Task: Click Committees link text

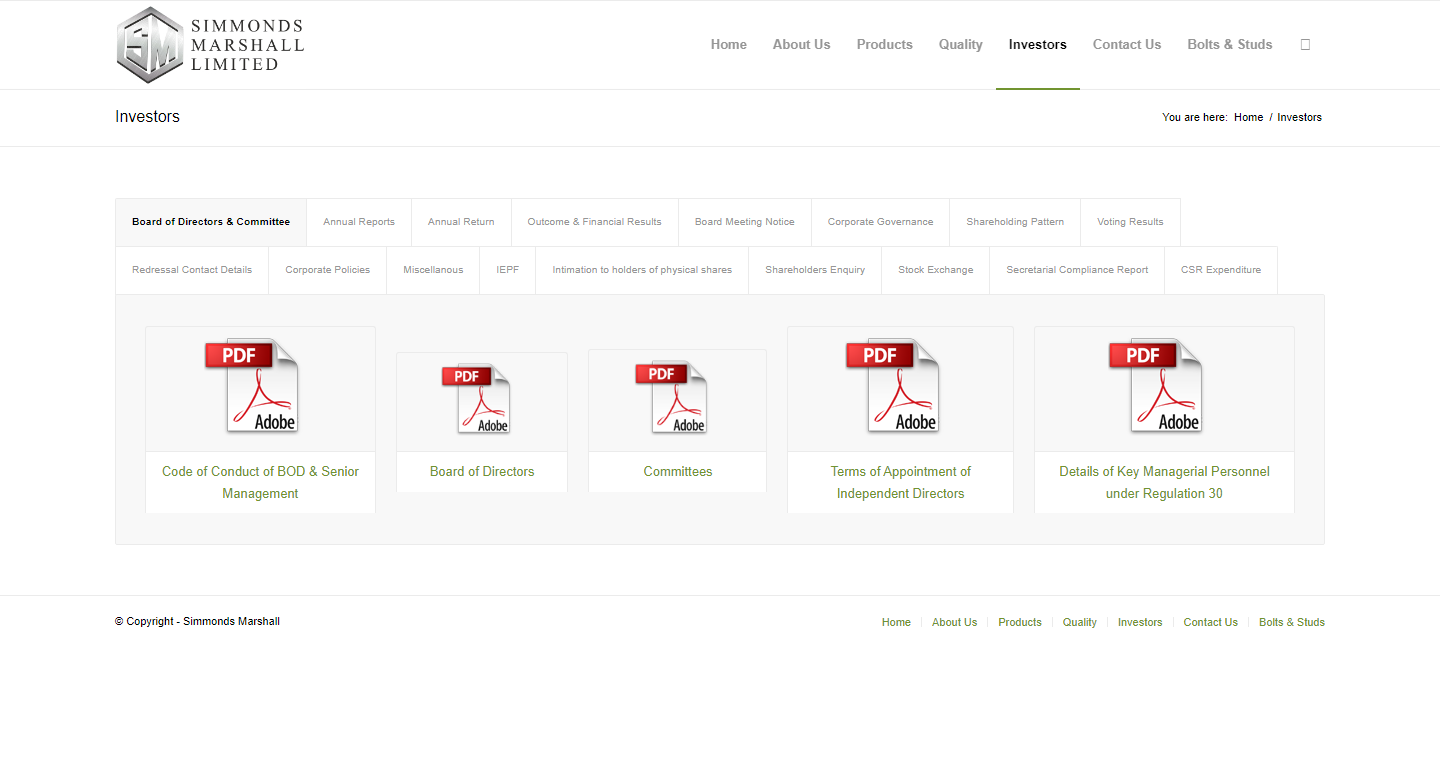Action: click(x=678, y=472)
